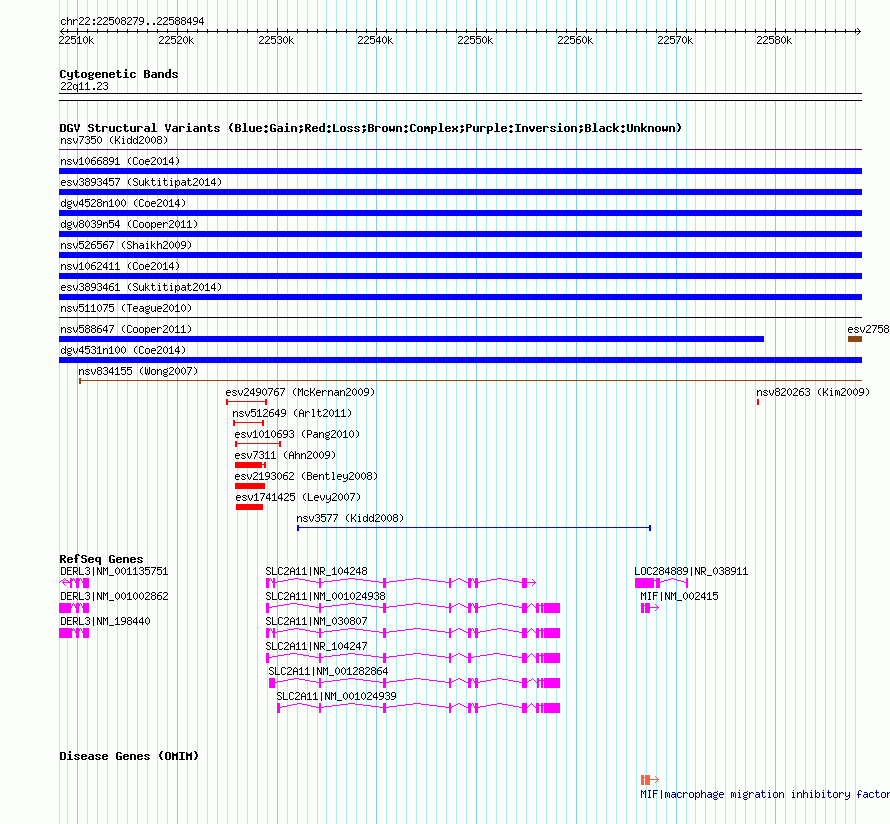The height and width of the screenshot is (824, 890).
Task: Select the MIF|NM_002415 transcript label
Action: pyautogui.click(x=679, y=596)
